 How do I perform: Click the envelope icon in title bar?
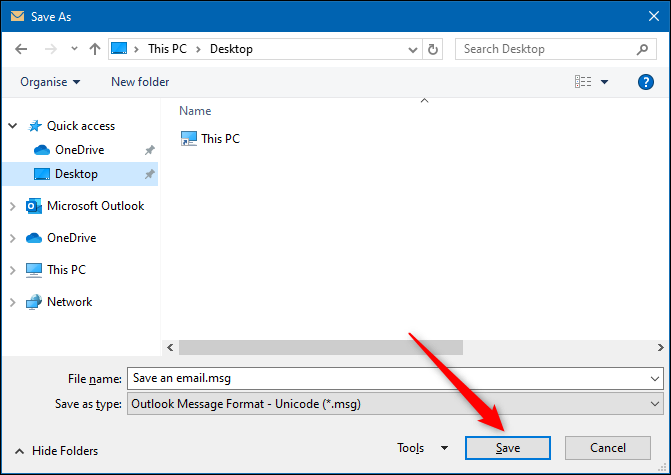point(18,16)
